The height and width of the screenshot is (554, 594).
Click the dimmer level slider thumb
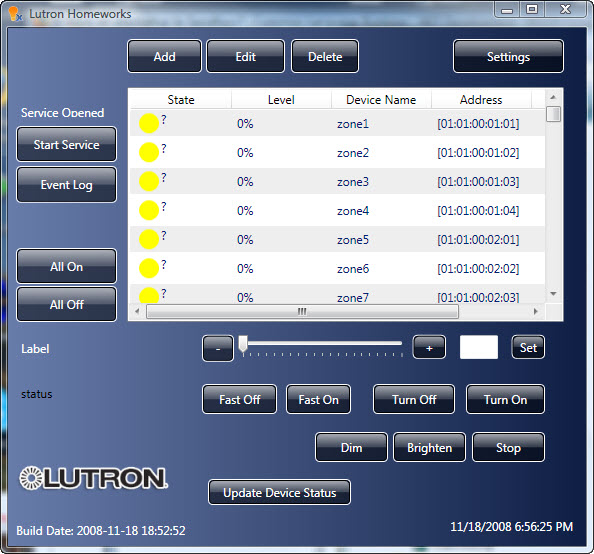(243, 344)
